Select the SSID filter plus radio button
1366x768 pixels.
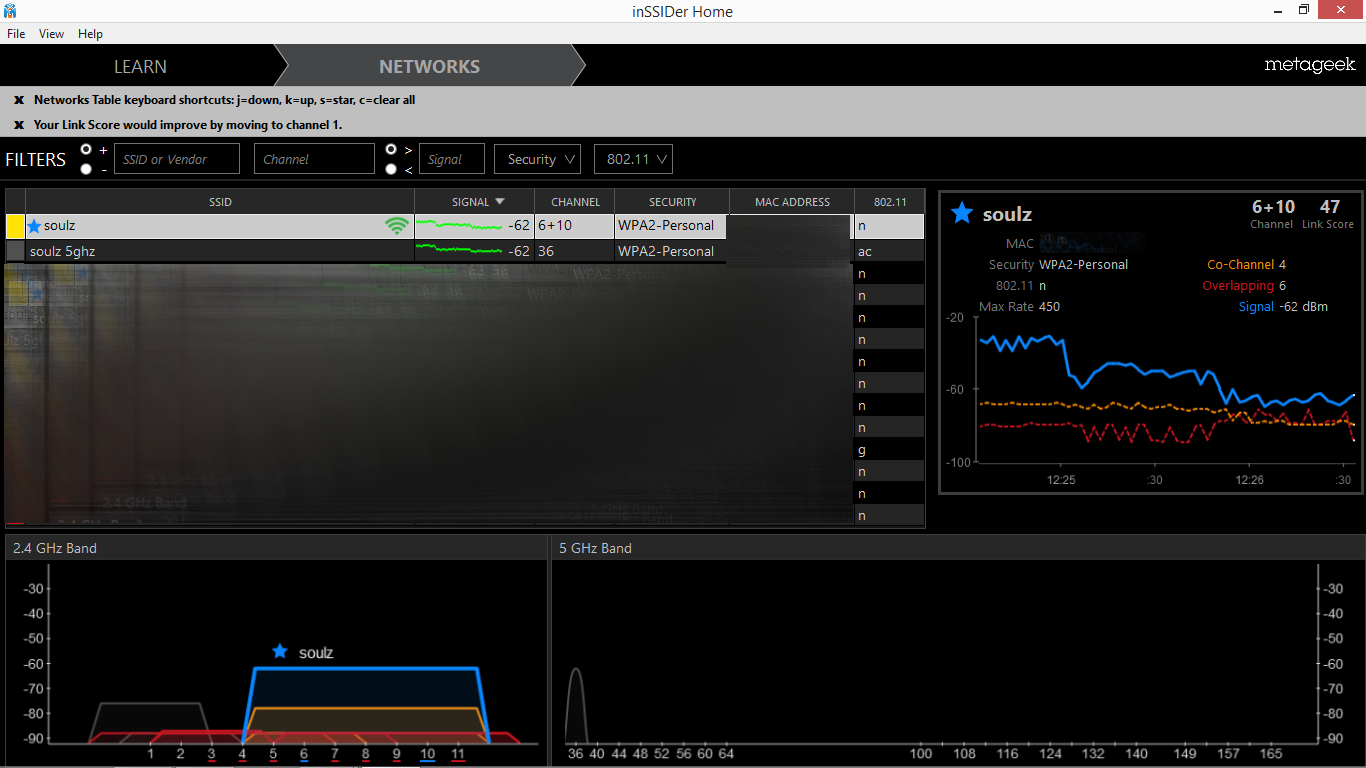click(x=86, y=150)
